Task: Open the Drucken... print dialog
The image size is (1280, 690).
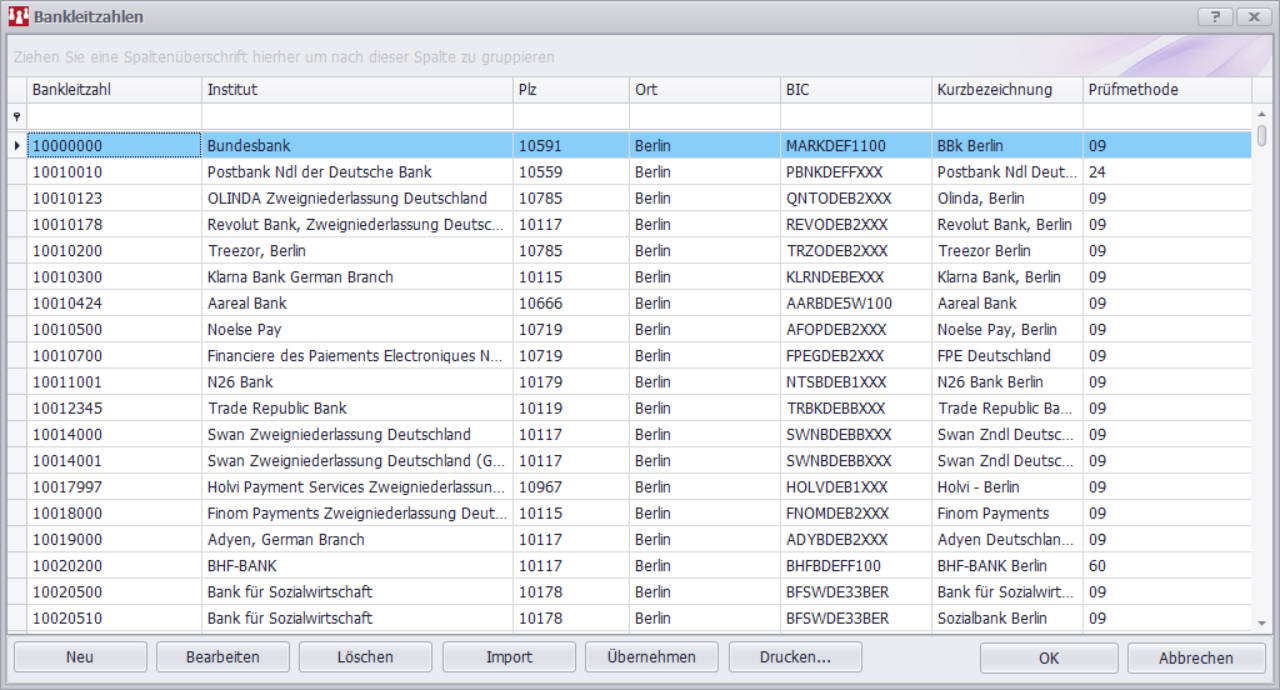Action: (x=795, y=657)
